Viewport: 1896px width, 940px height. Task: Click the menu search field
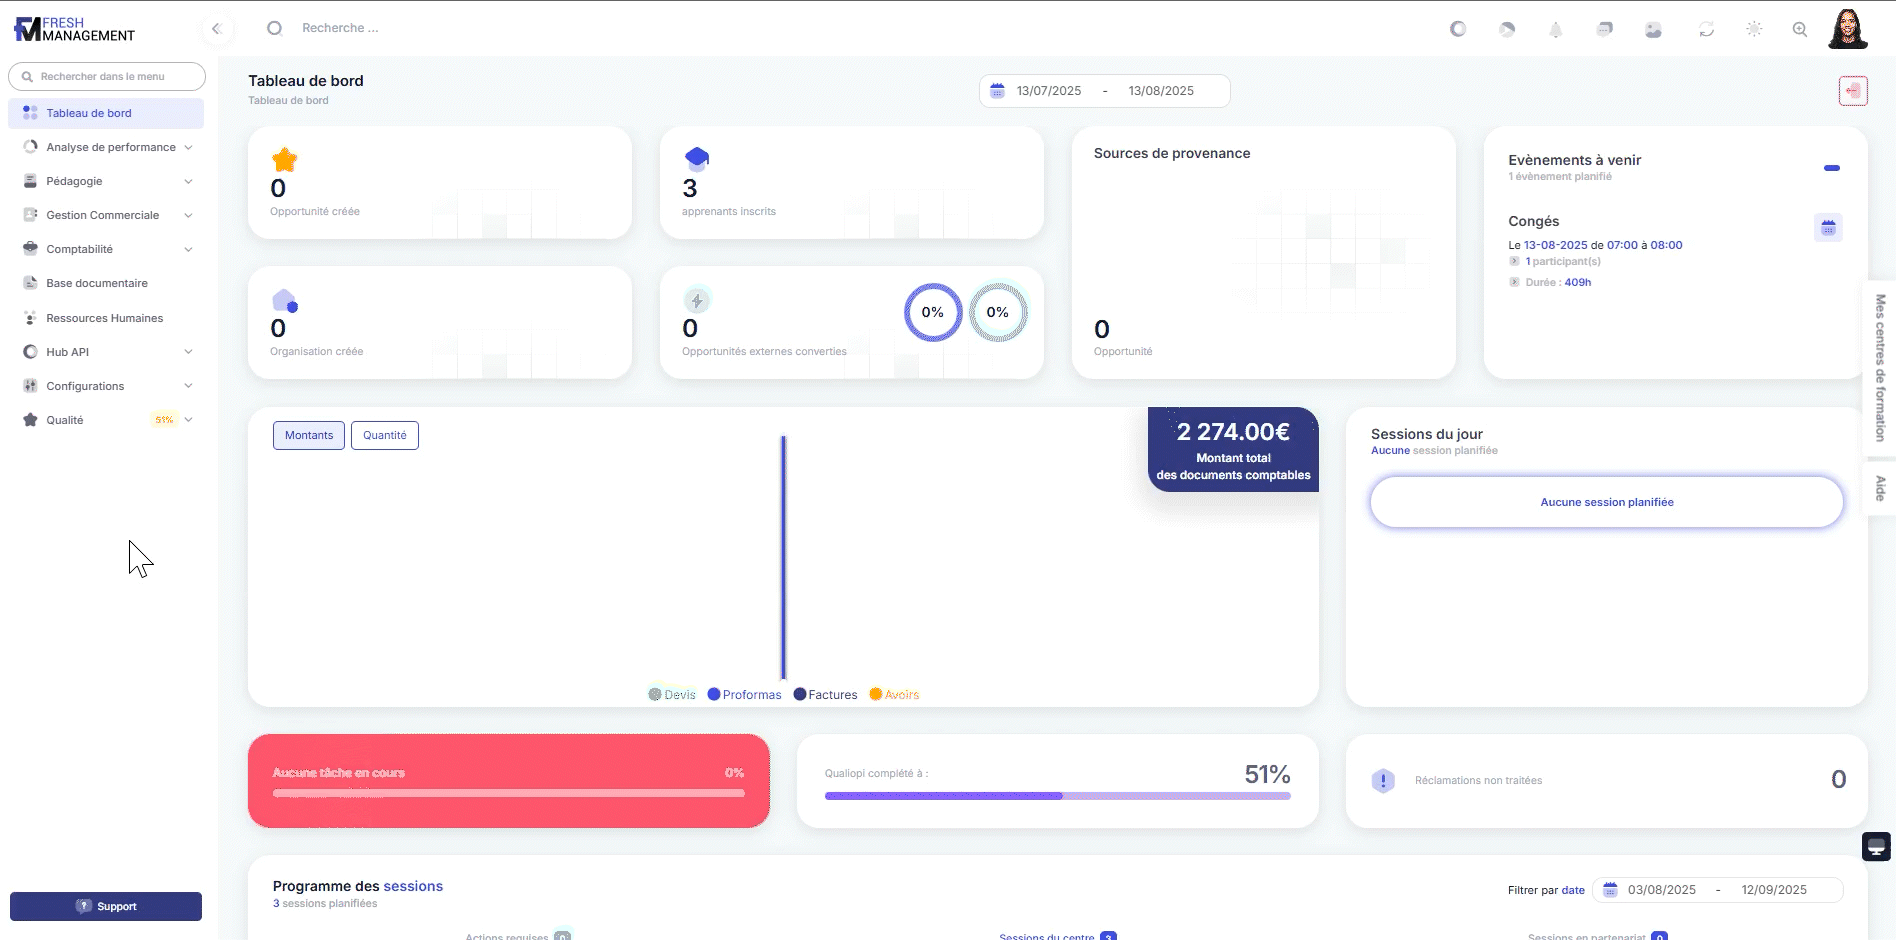click(107, 77)
